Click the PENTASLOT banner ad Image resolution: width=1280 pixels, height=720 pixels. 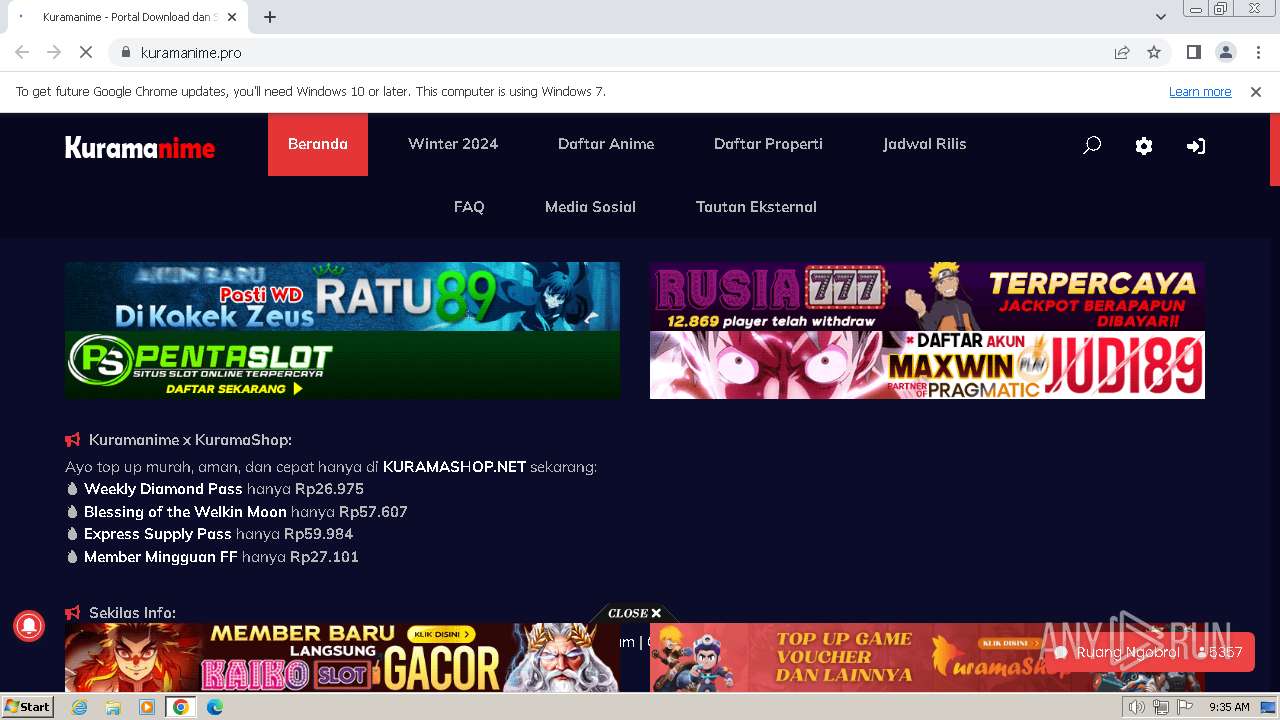(x=342, y=365)
